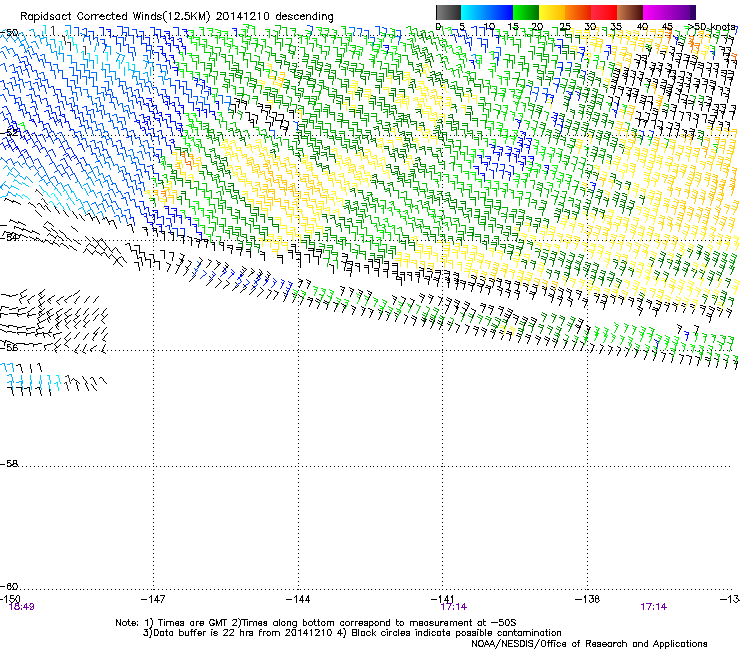This screenshot has width=740, height=650.
Task: Click the yellow 20-25 knots legend swatch
Action: (552, 12)
